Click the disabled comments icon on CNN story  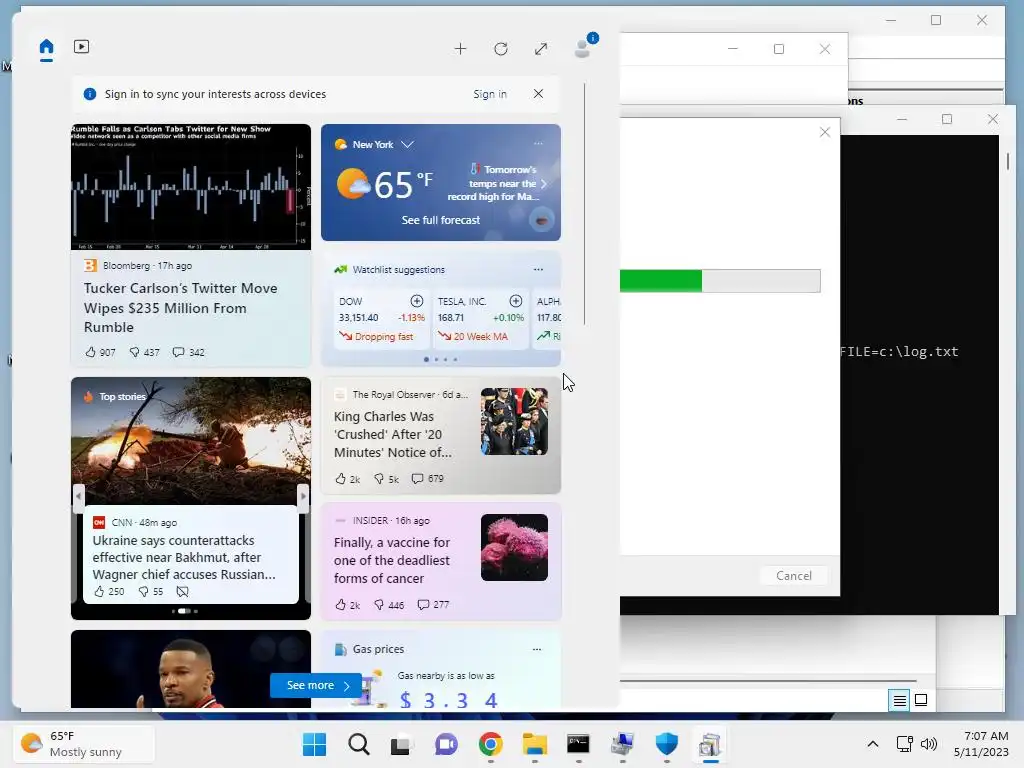point(182,592)
